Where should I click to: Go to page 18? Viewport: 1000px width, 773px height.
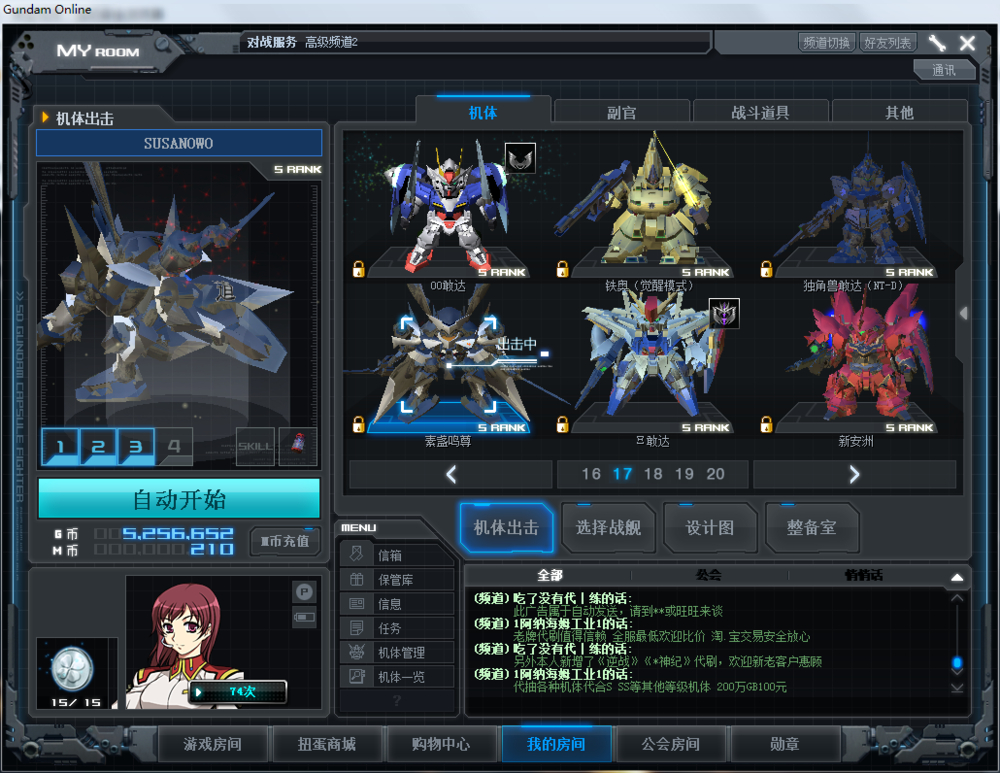(653, 474)
